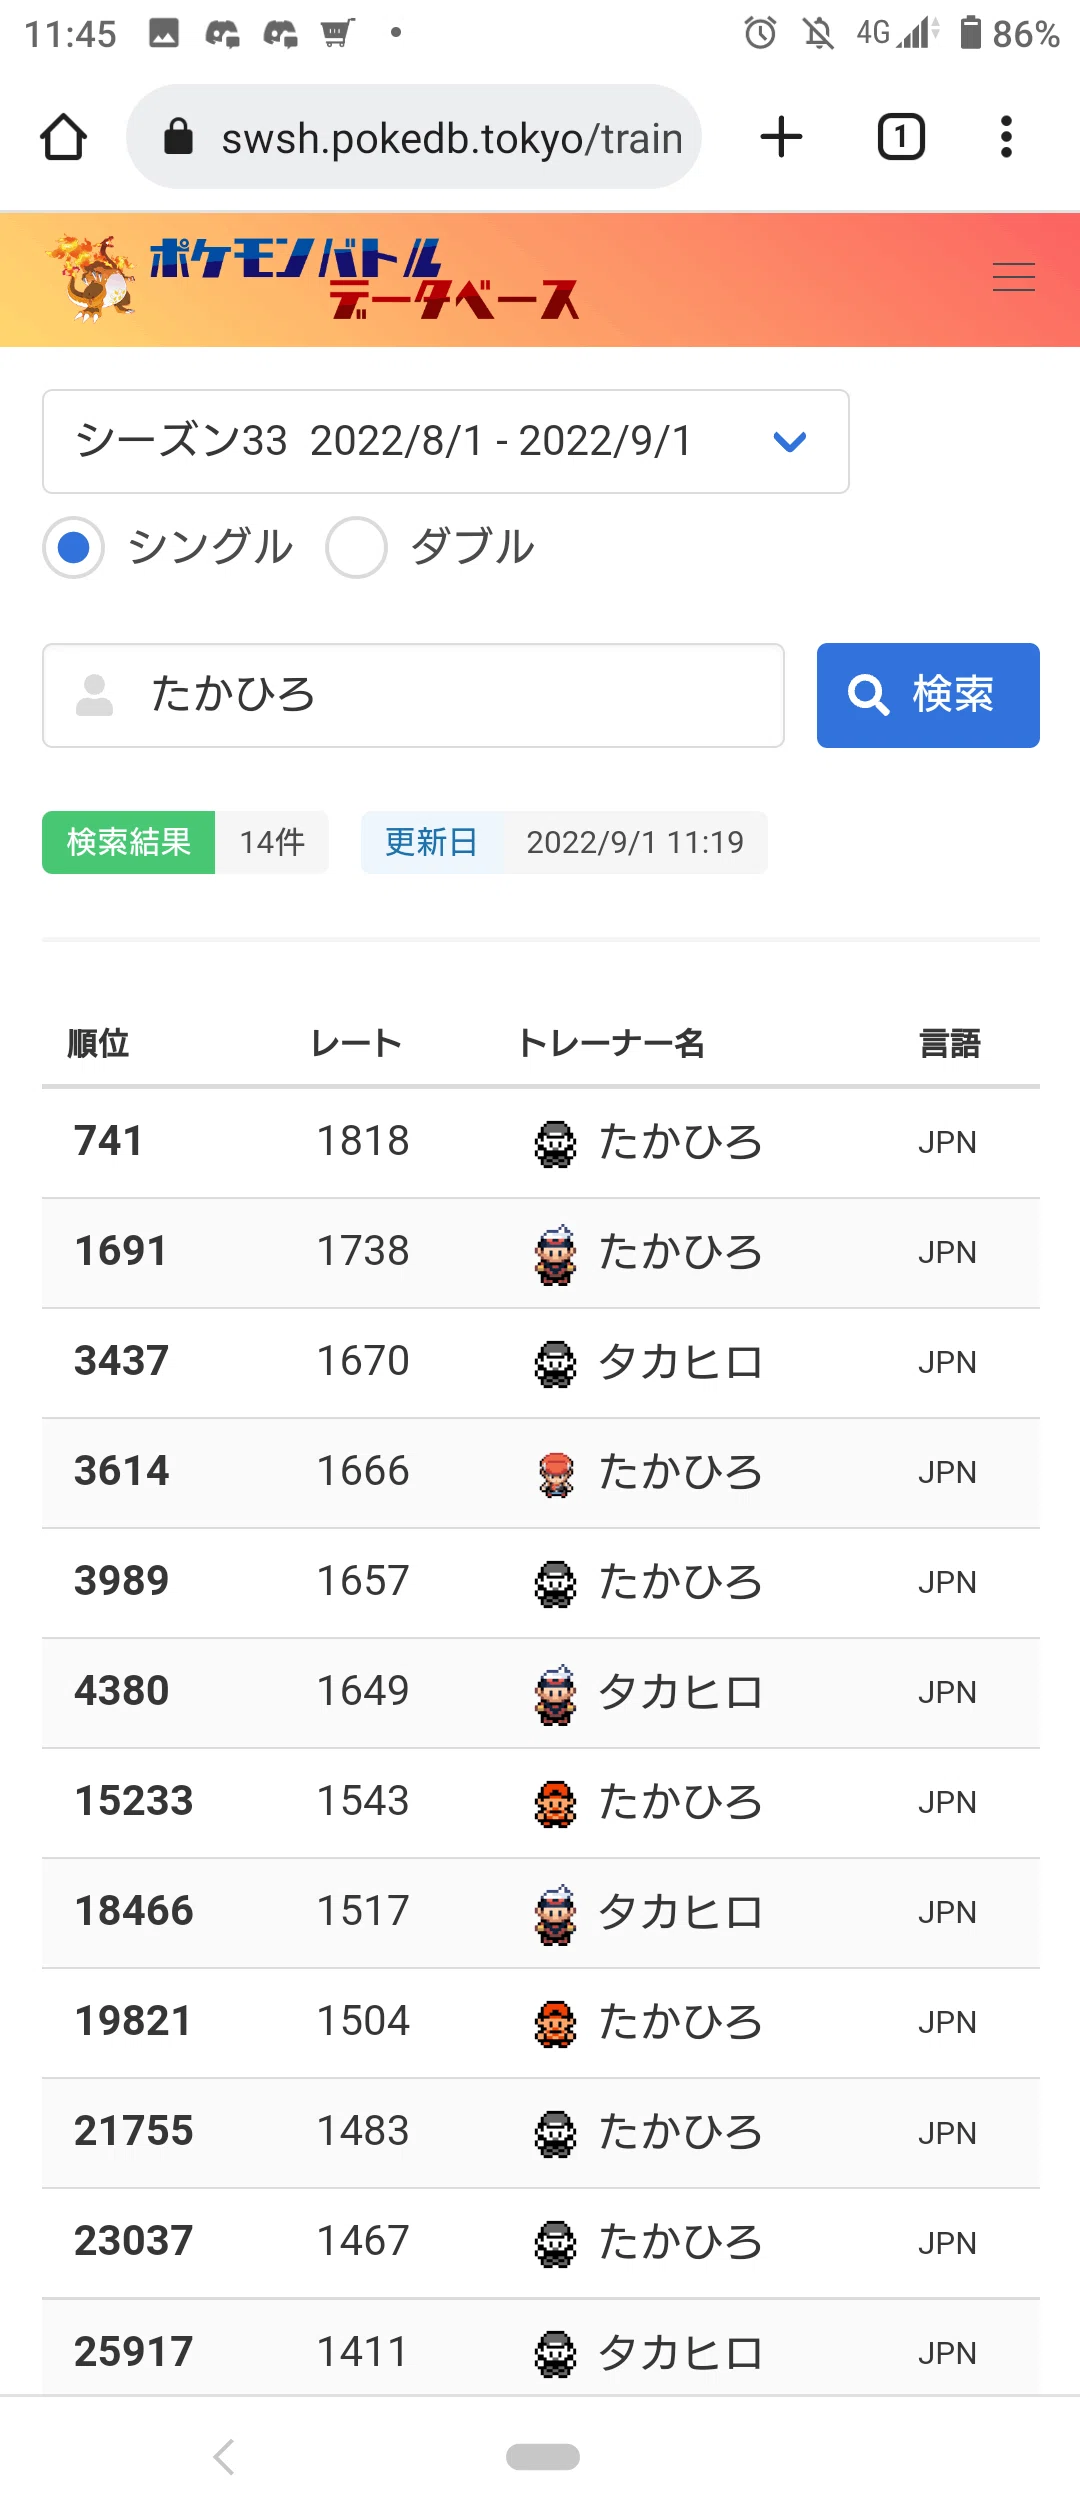Tap the trainer avatar icon for rank 741

click(x=555, y=1143)
